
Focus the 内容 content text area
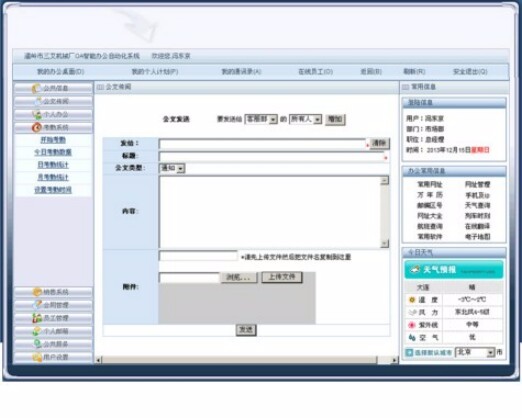coord(270,212)
